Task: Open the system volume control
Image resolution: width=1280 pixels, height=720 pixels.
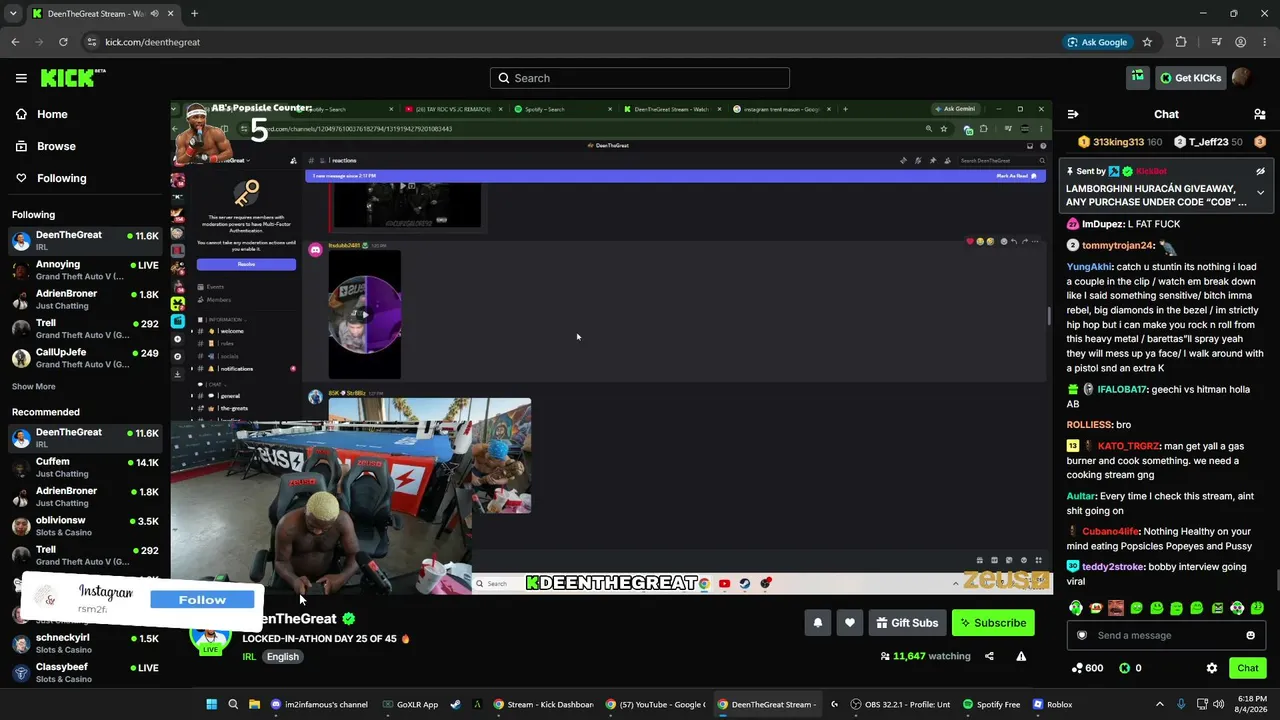Action: [1221, 704]
